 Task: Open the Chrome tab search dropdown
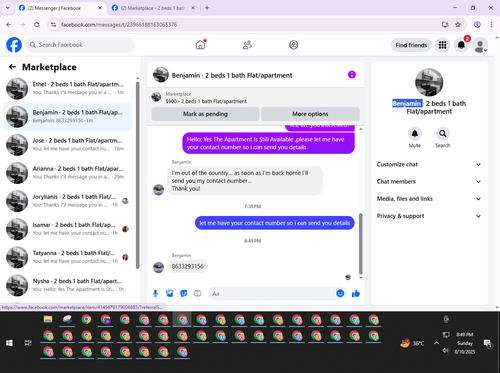tap(8, 8)
